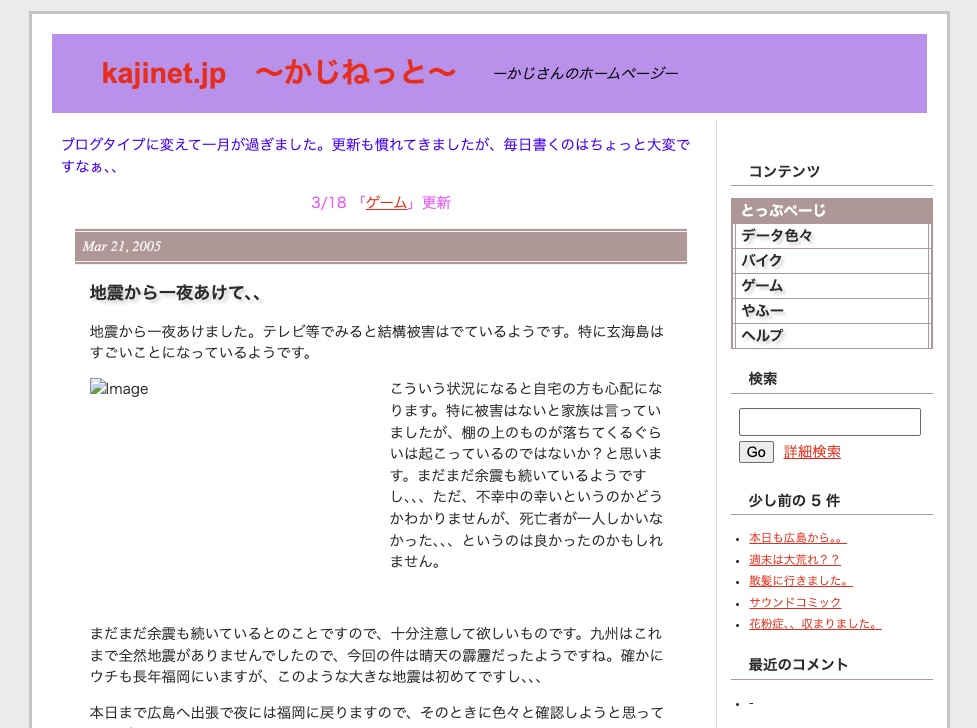This screenshot has height=728, width=977.
Task: Click the Mar 21, 2005 date bar
Action: click(380, 247)
